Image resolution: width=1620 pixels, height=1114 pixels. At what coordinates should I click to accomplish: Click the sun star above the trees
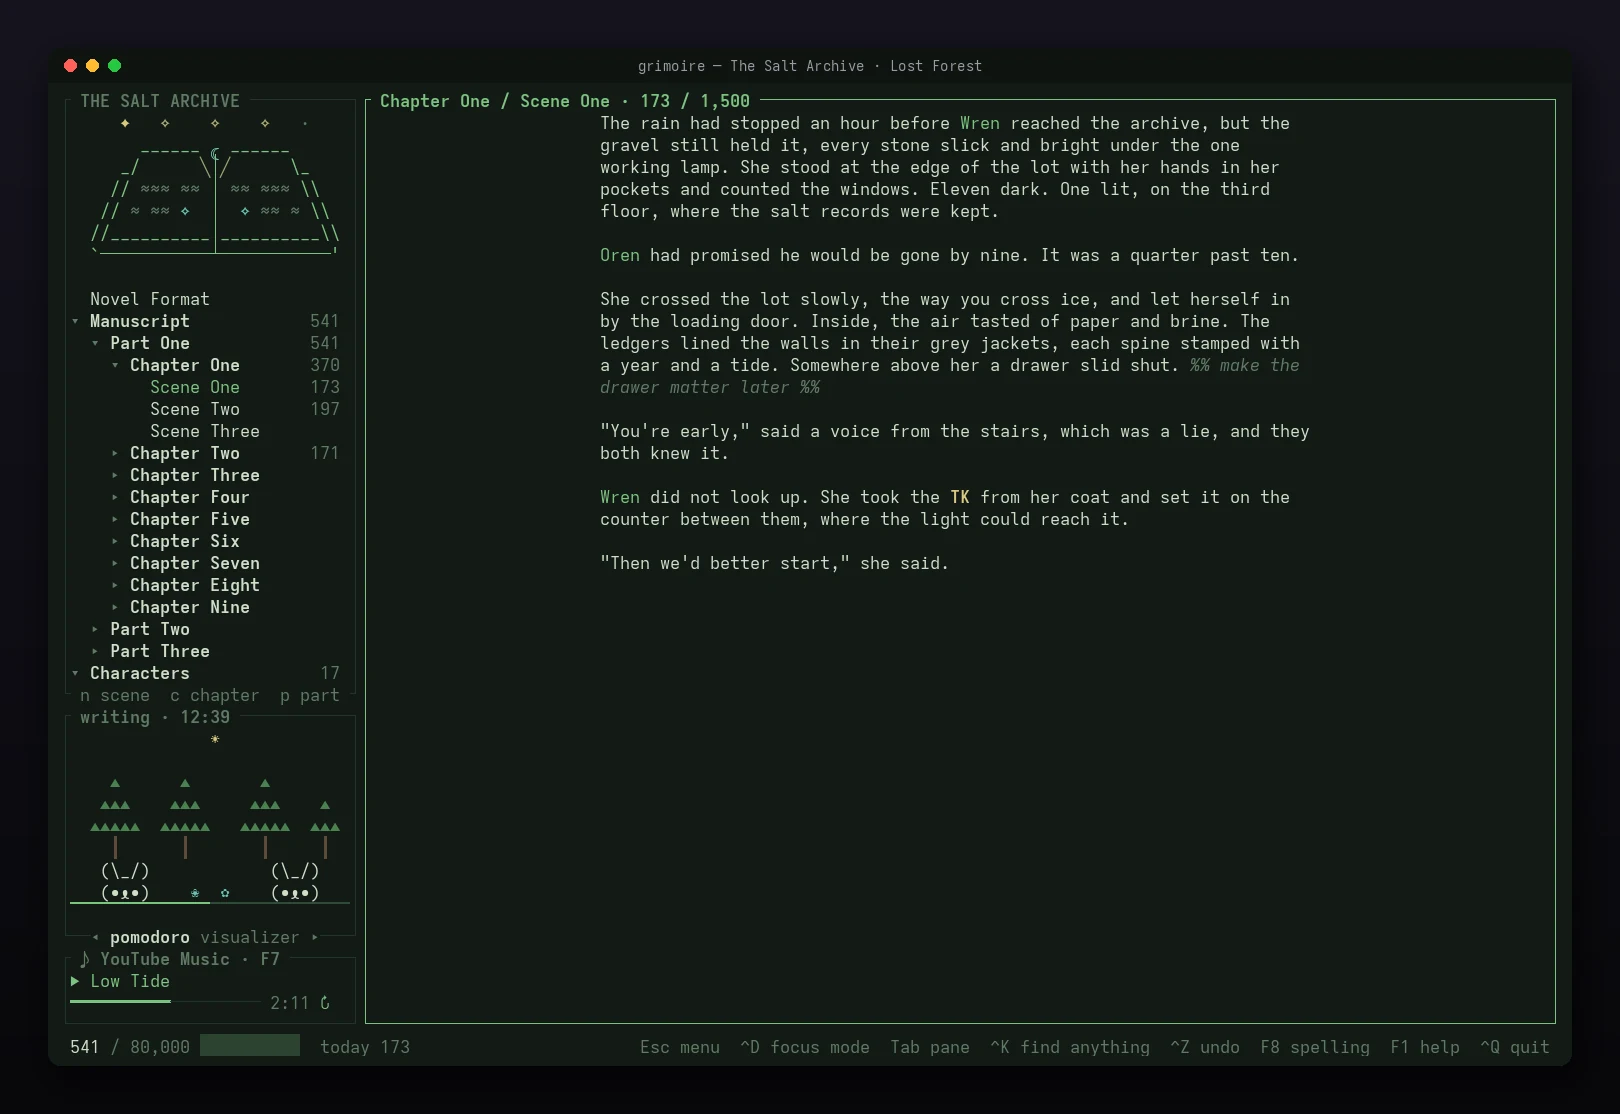click(x=215, y=739)
